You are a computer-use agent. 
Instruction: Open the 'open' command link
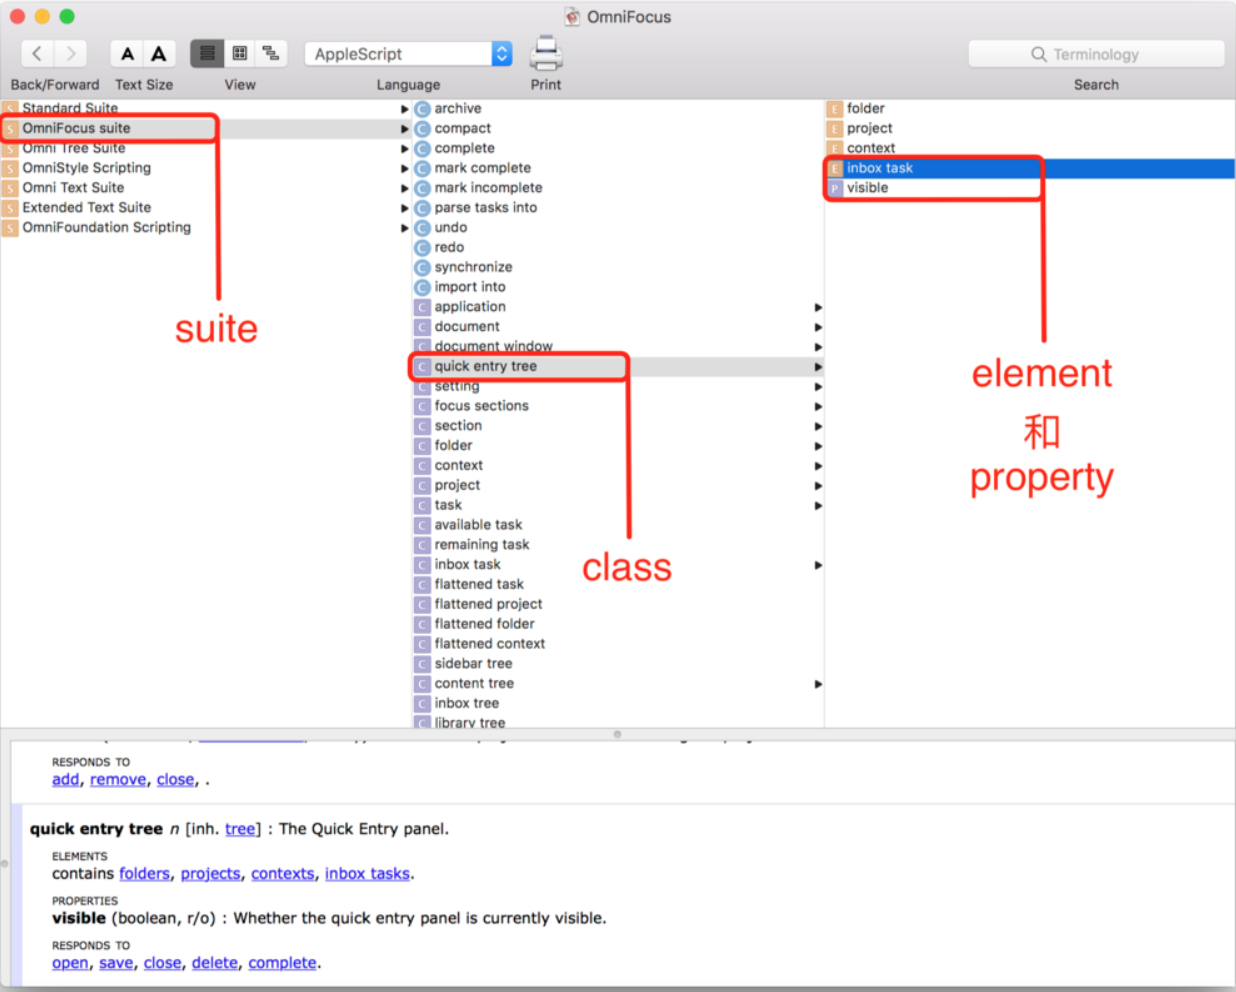[70, 963]
